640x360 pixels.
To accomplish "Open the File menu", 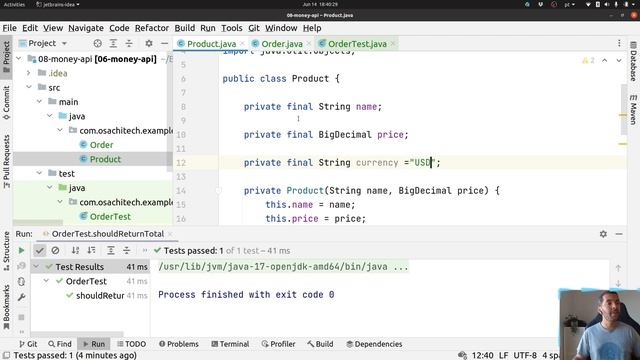I will [x=9, y=28].
